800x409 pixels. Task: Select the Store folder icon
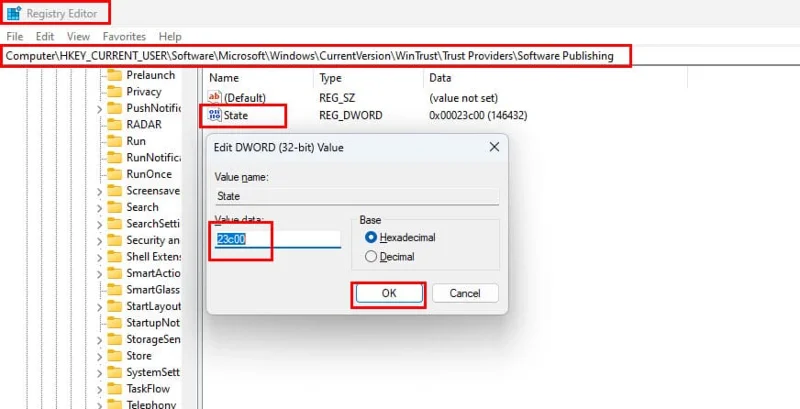115,356
